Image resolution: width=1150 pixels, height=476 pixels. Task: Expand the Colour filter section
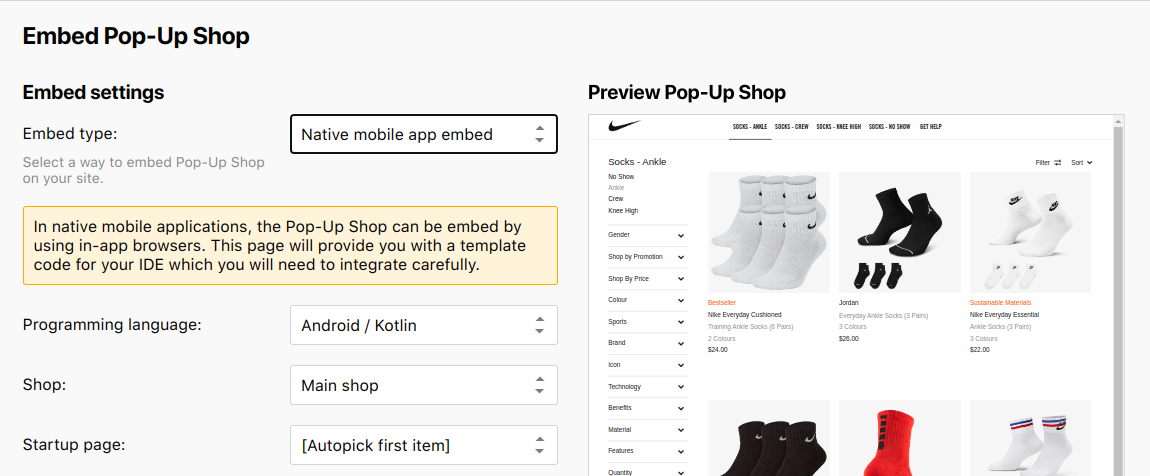[x=646, y=300]
